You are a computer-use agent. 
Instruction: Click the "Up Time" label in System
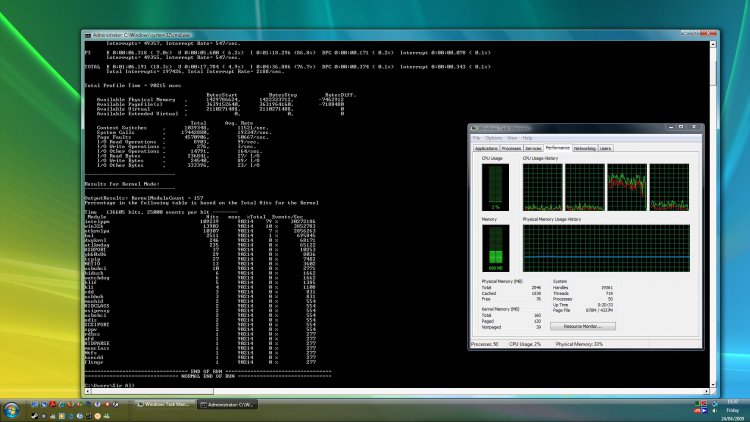coord(560,305)
